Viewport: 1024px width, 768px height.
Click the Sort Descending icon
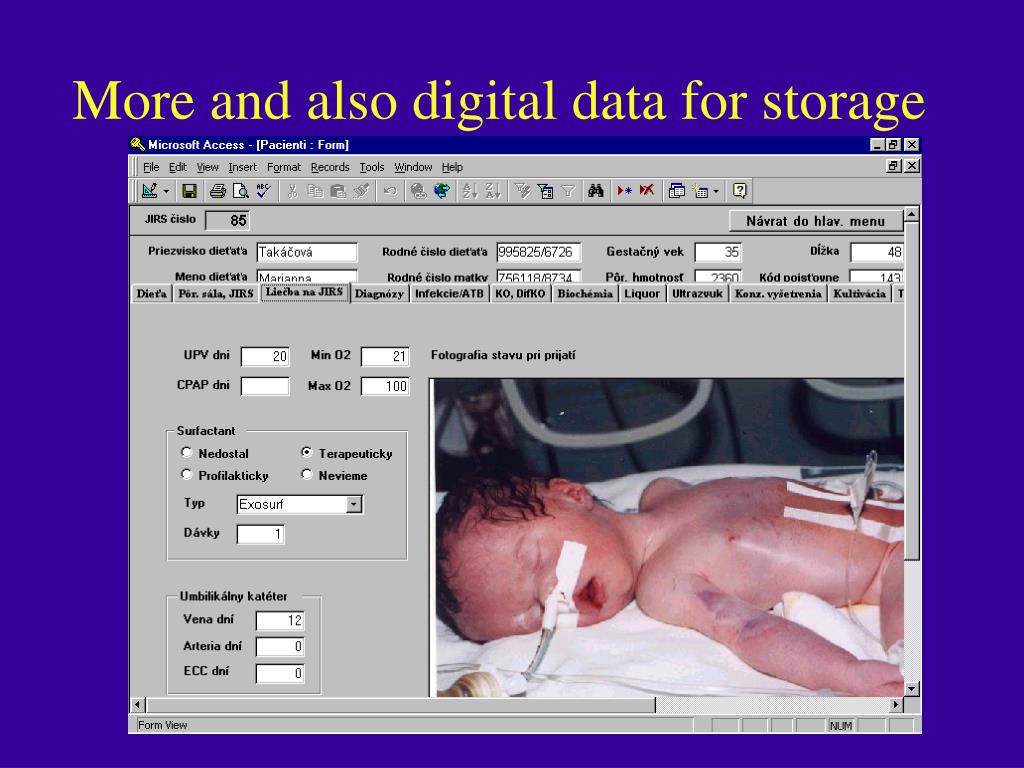coord(493,191)
